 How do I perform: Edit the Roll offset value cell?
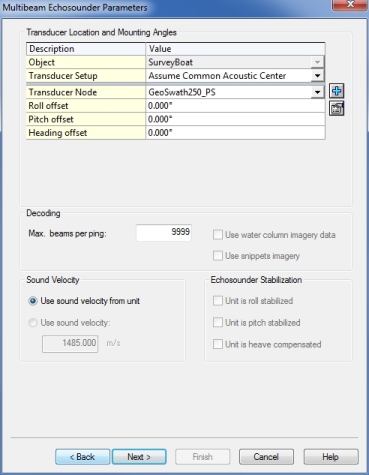tap(235, 106)
